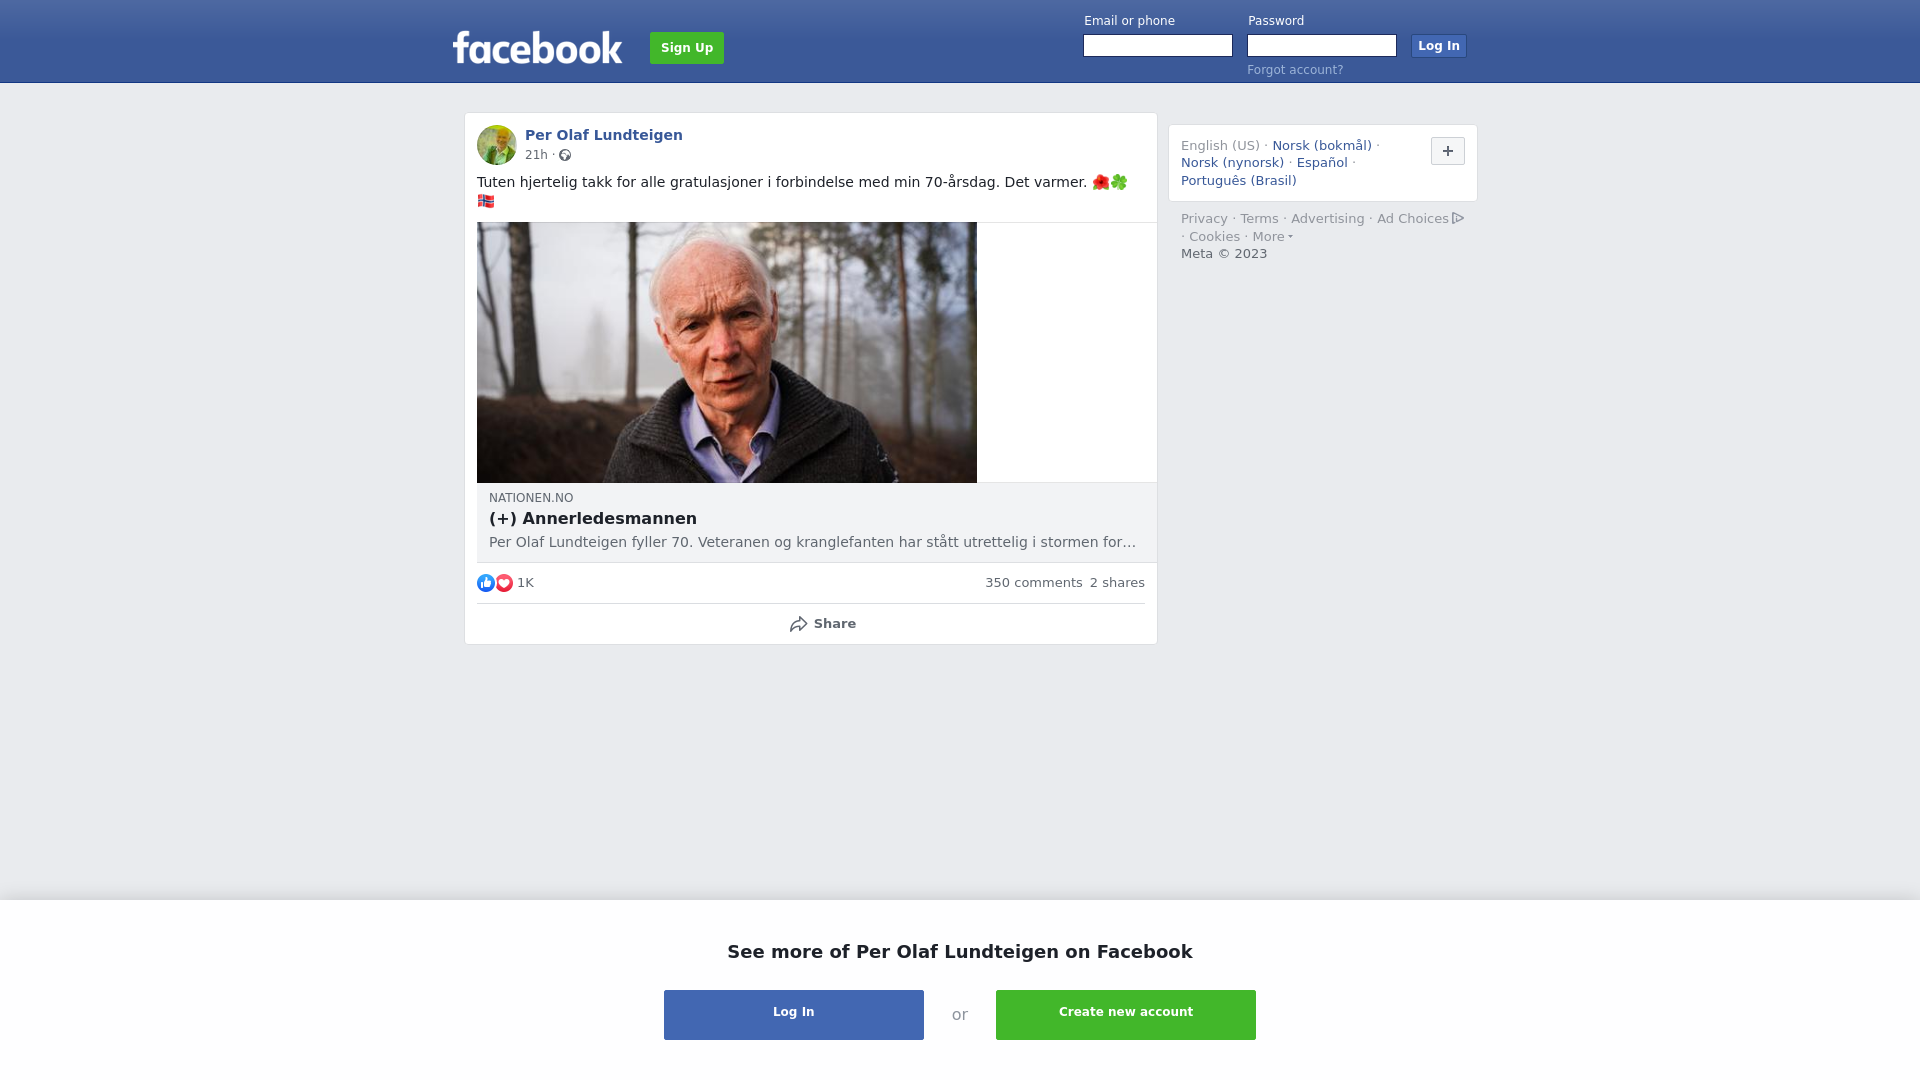
Task: View the 350 comments
Action: [1034, 583]
